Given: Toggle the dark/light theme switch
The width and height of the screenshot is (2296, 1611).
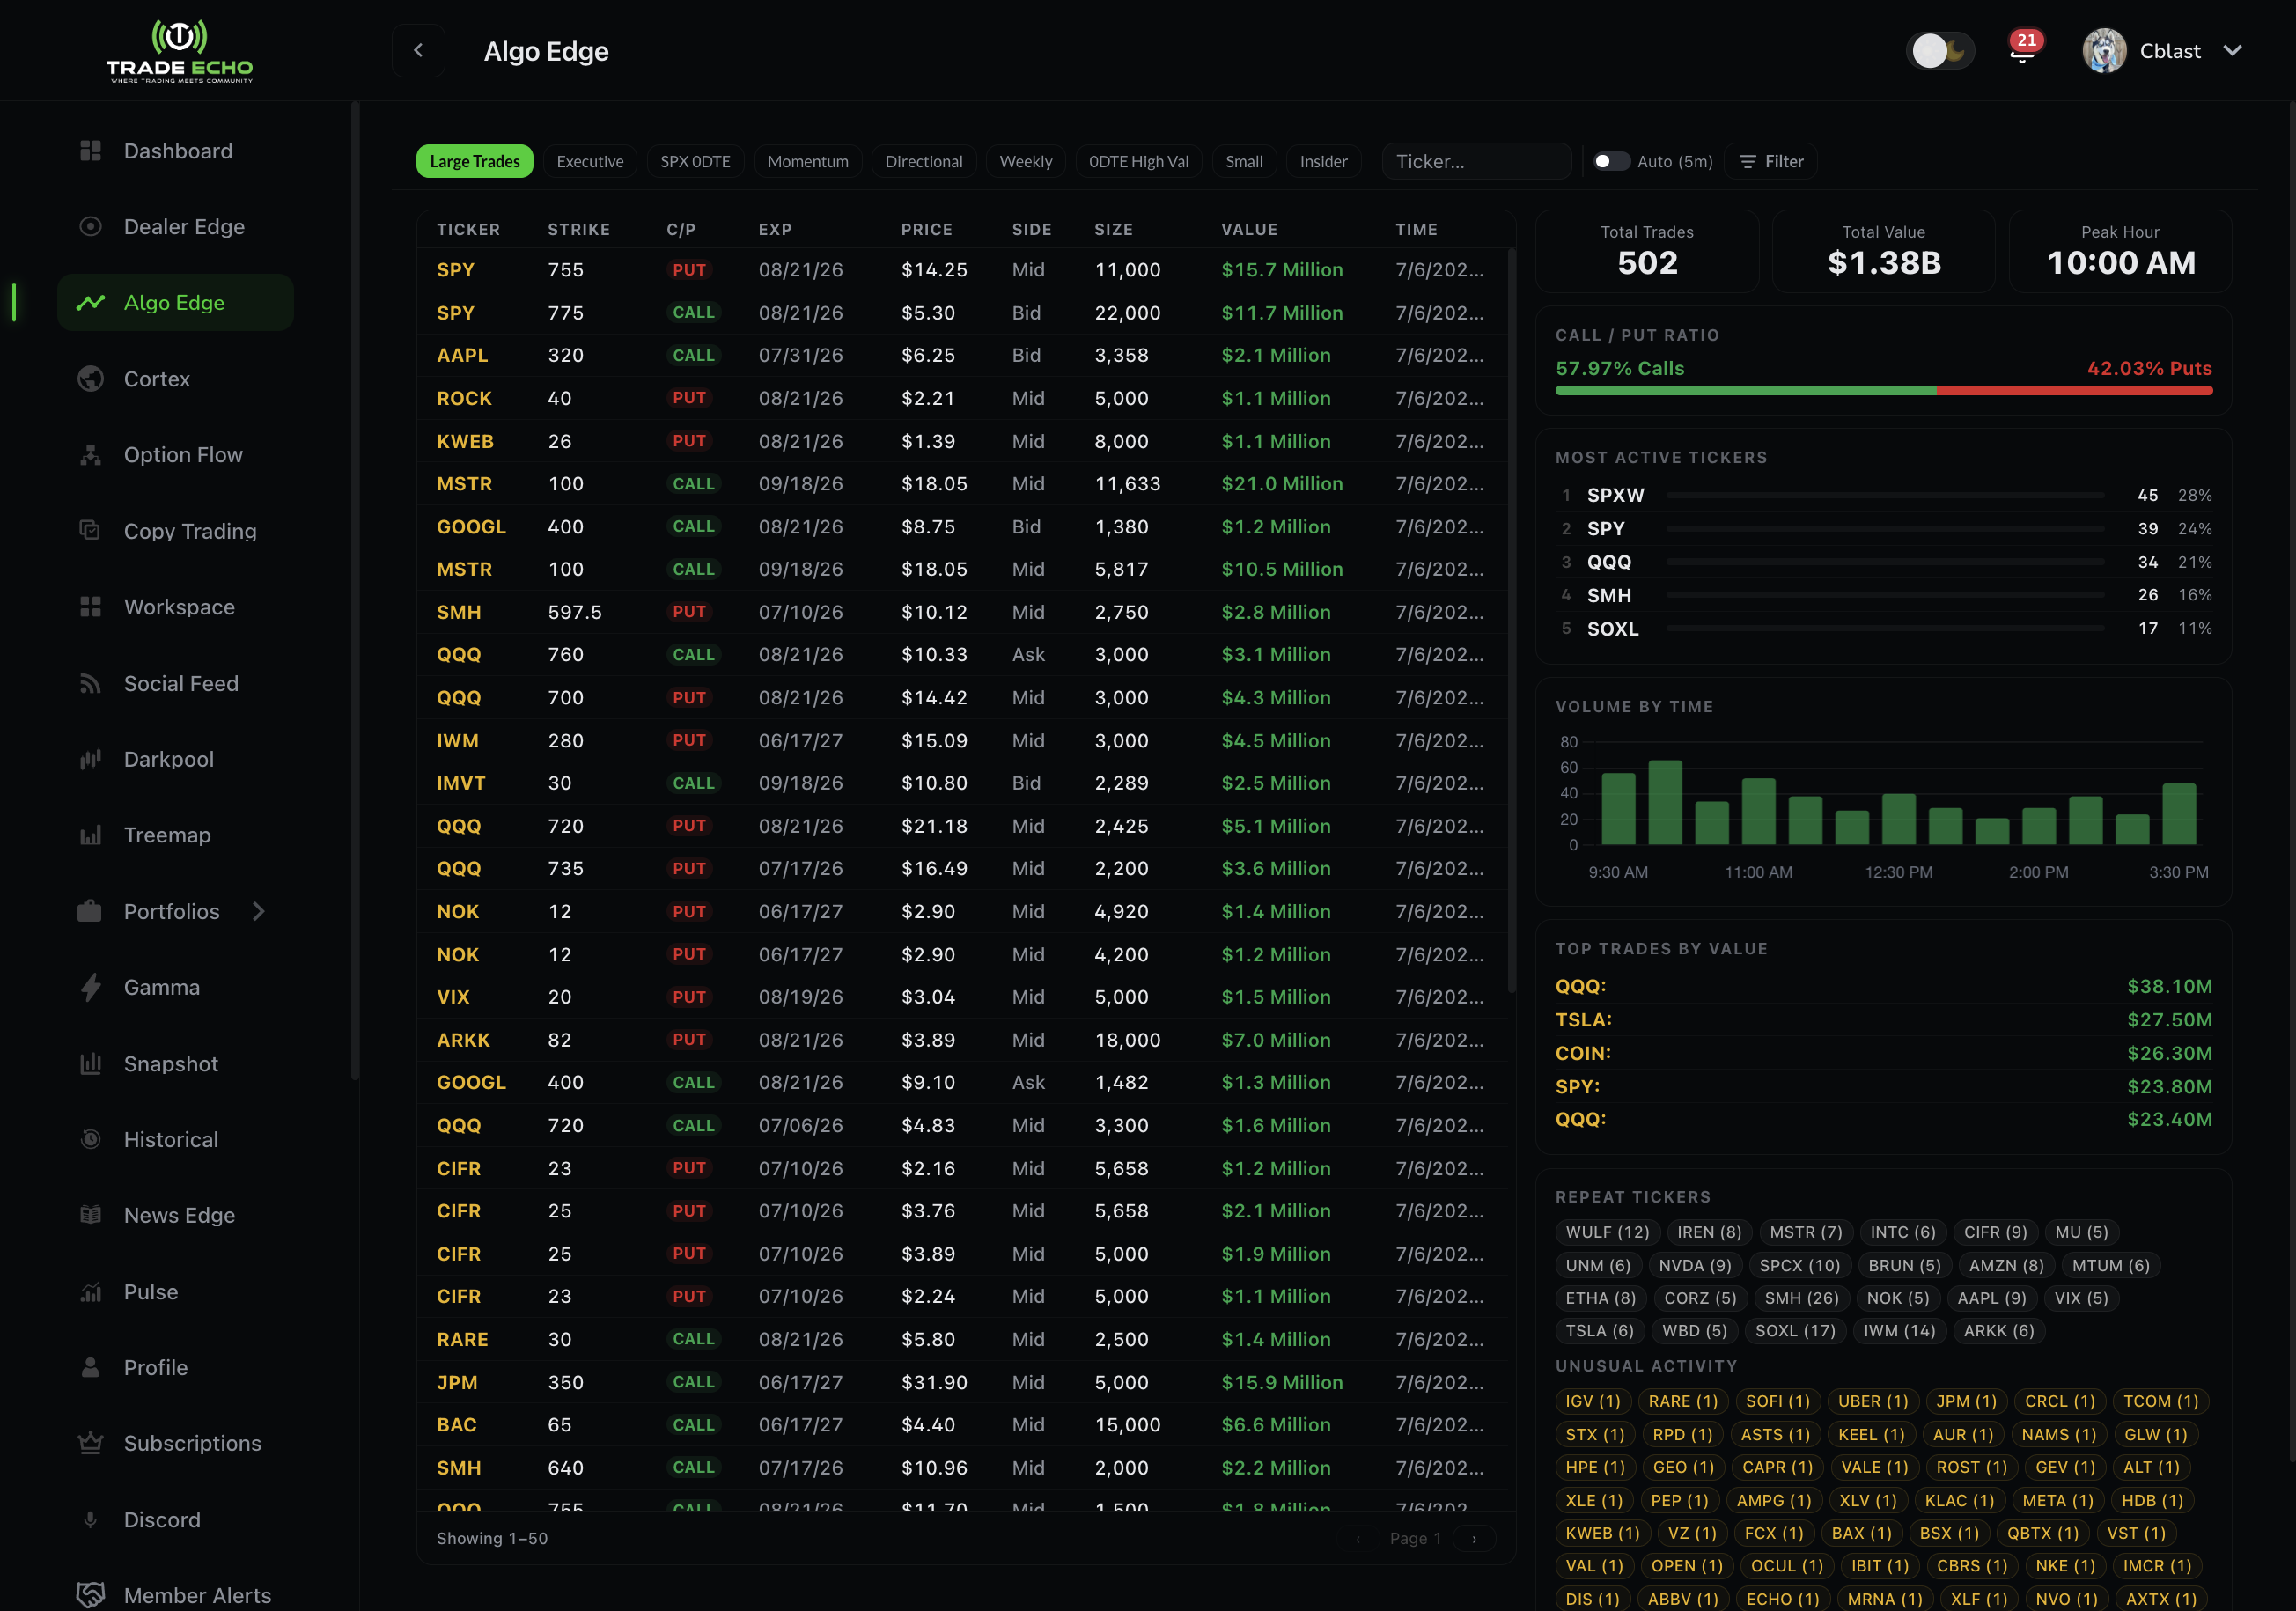Looking at the screenshot, I should (1940, 51).
